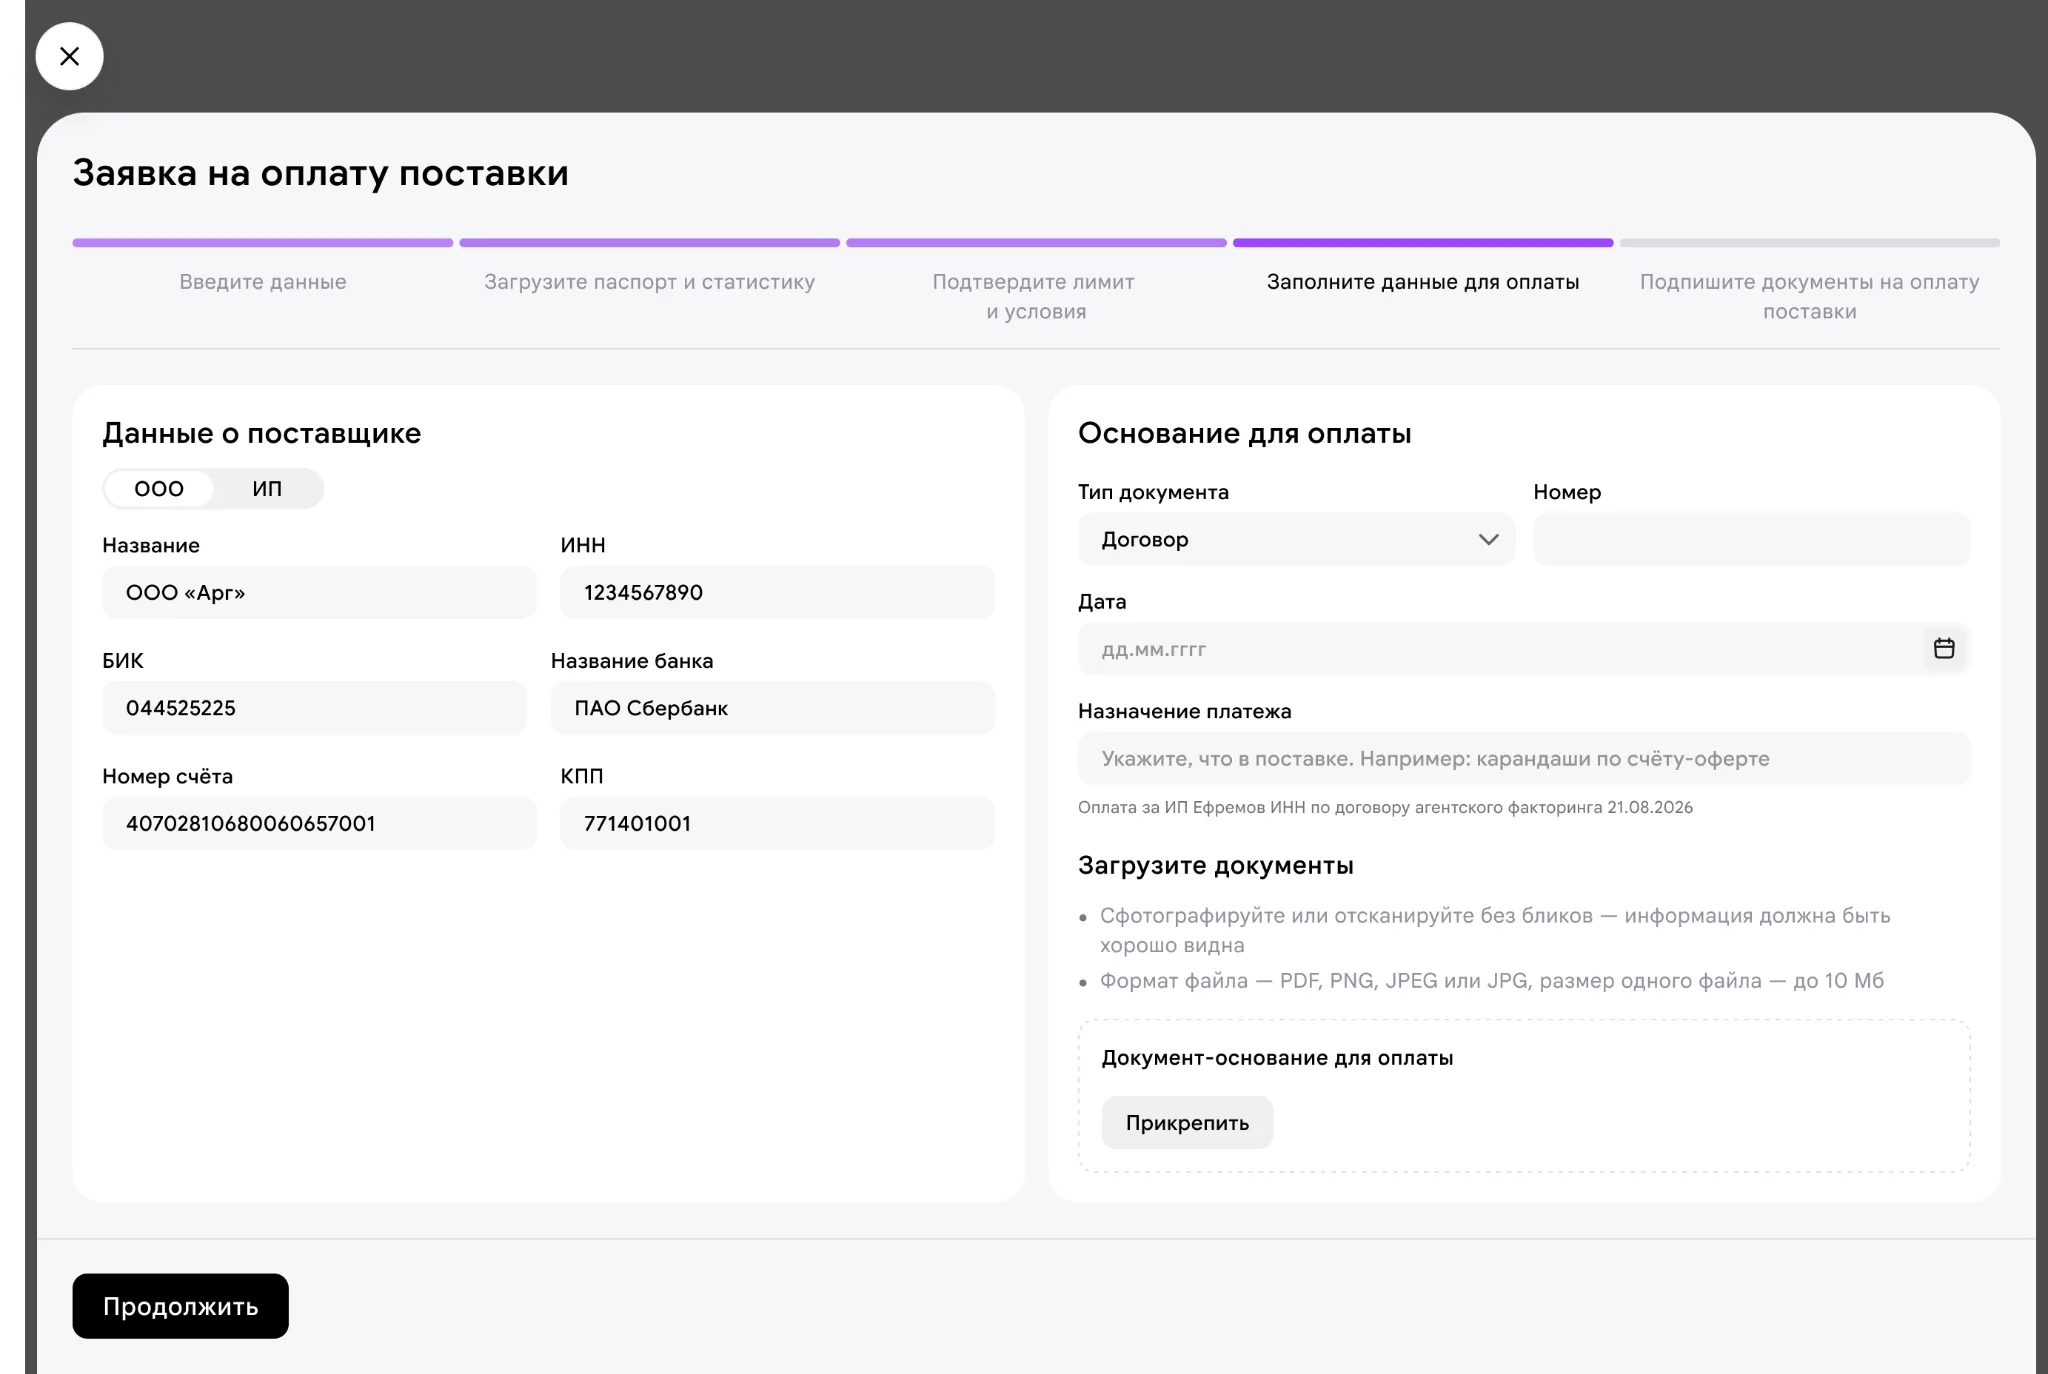Click the БИК field with 044525225
The width and height of the screenshot is (2048, 1374).
pos(314,708)
